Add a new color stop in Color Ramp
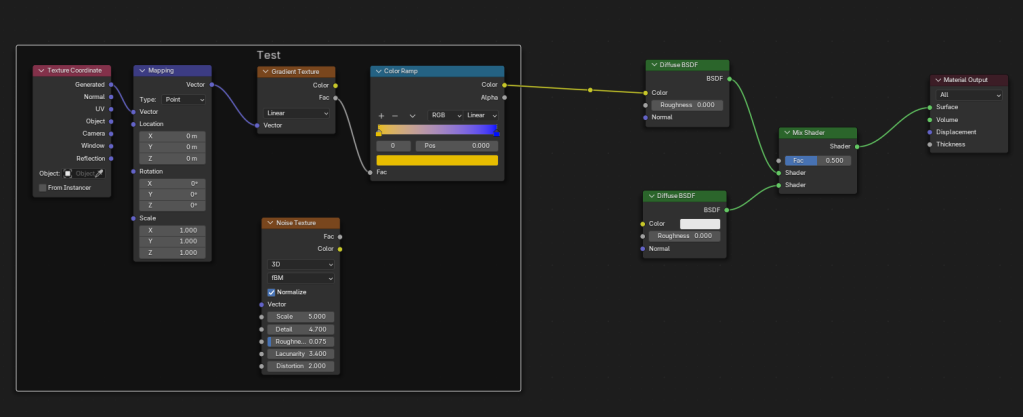The image size is (1023, 417). tap(380, 116)
